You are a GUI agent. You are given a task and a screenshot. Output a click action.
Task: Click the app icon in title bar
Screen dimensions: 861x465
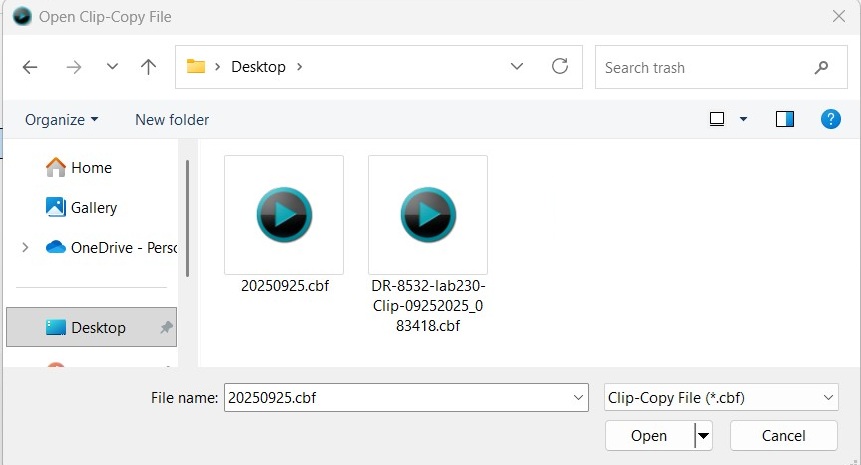coord(22,16)
